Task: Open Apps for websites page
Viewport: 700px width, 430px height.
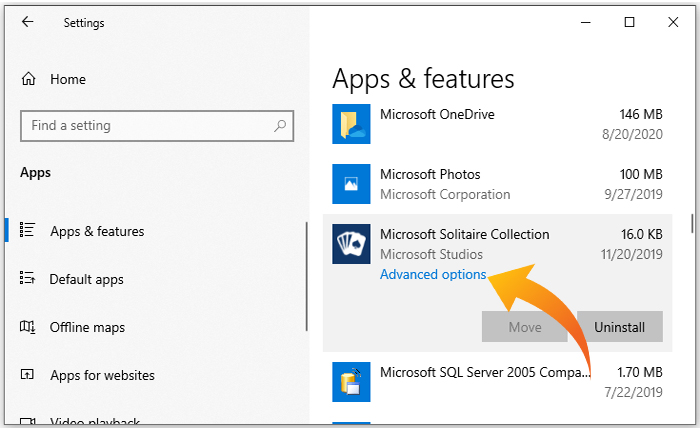Action: pos(102,375)
